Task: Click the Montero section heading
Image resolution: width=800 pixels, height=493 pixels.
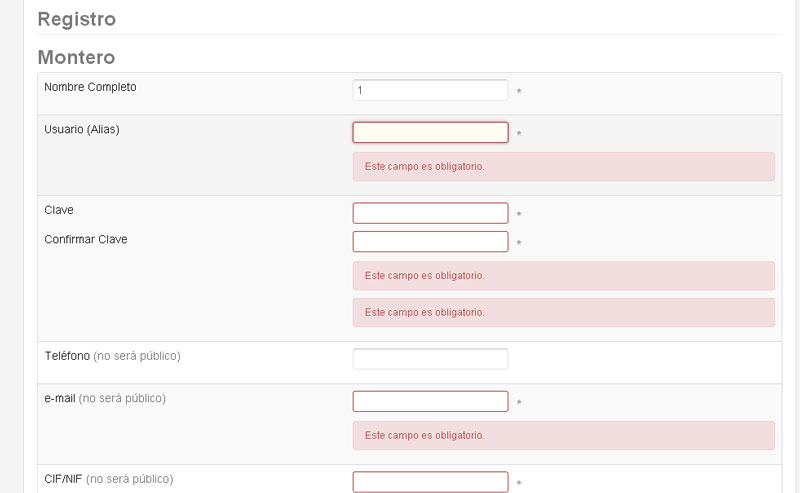Action: [77, 57]
